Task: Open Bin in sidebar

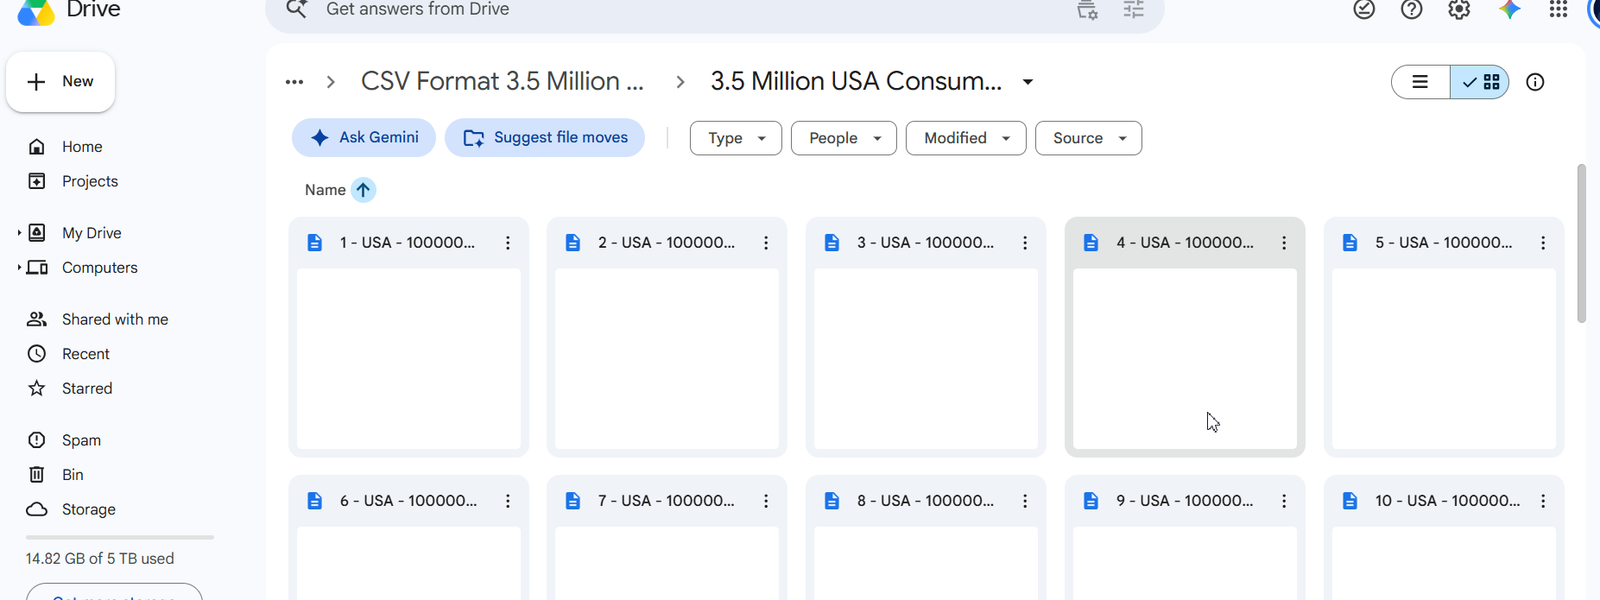Action: point(73,475)
